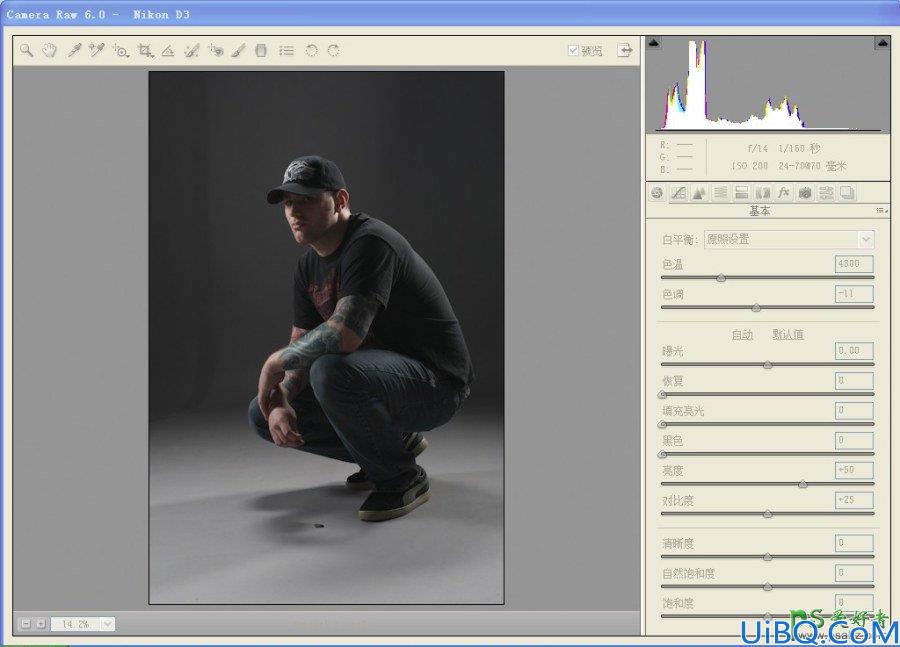Open the Snapshots panel tab

847,193
